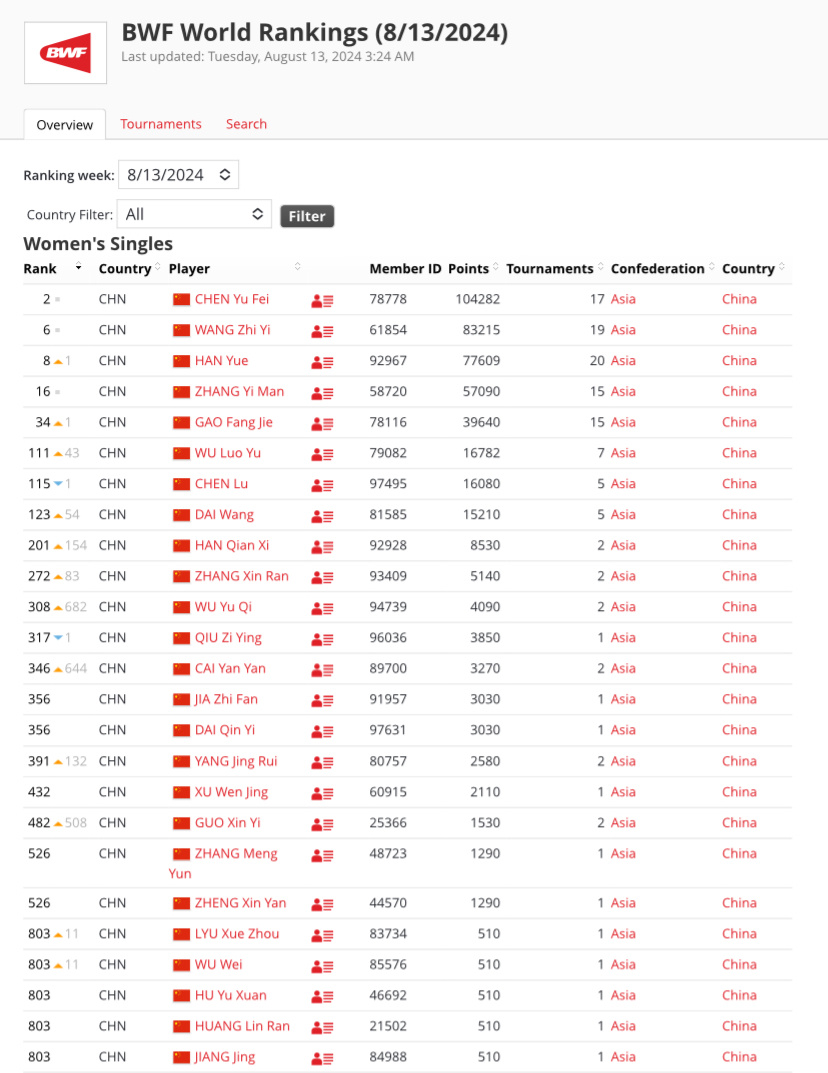Click the BWF logo image
828x1073 pixels.
(x=66, y=53)
